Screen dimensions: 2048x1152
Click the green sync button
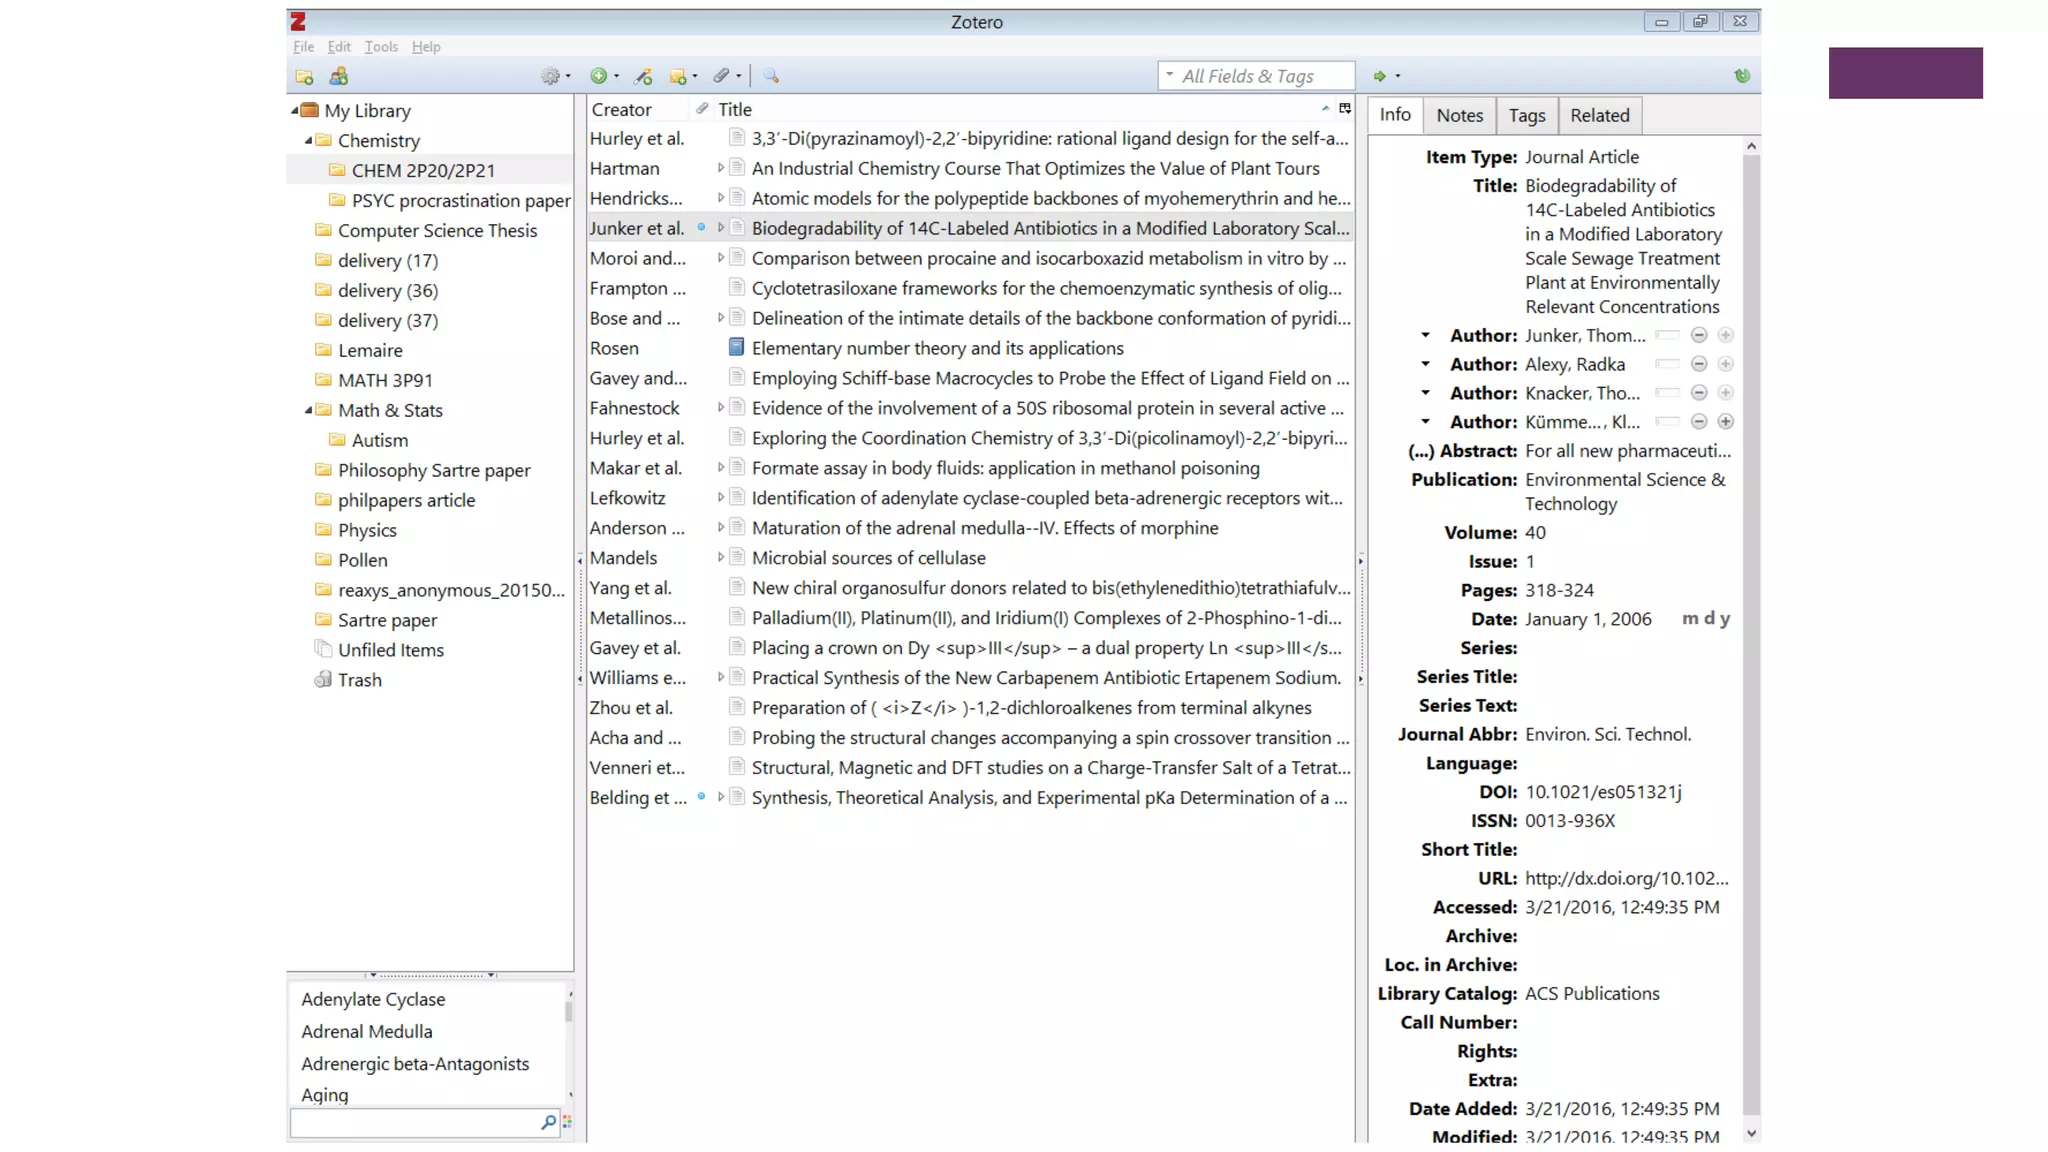(1742, 76)
